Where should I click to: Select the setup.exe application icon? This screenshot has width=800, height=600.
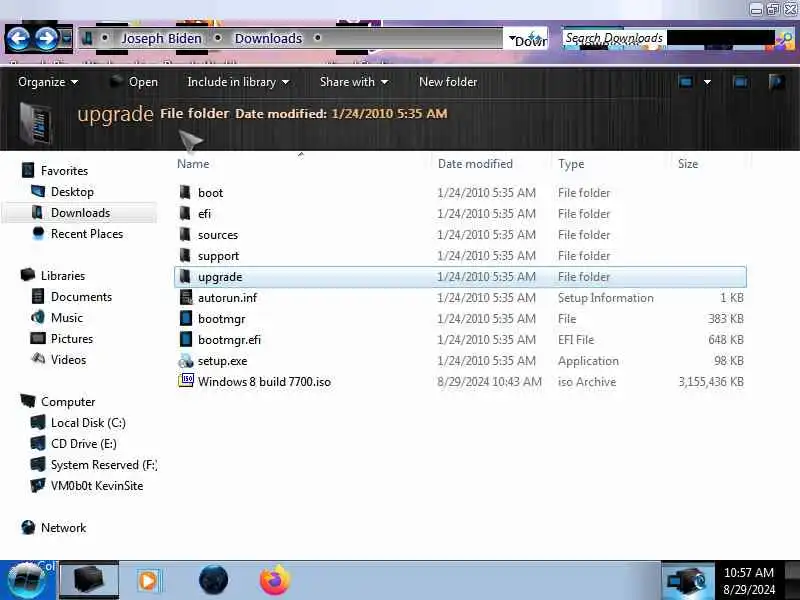click(x=186, y=361)
